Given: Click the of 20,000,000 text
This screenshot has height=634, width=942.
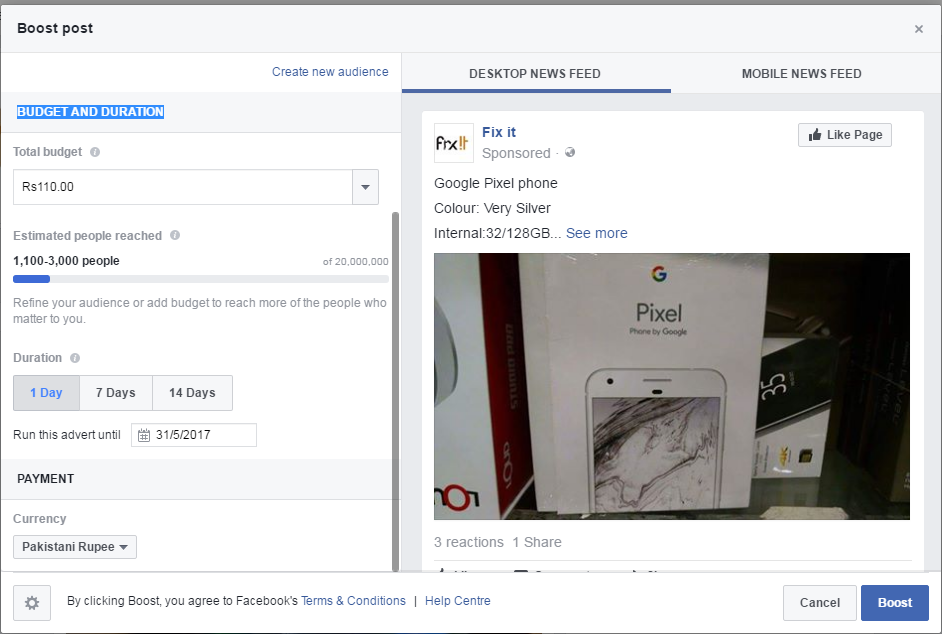Looking at the screenshot, I should (356, 261).
